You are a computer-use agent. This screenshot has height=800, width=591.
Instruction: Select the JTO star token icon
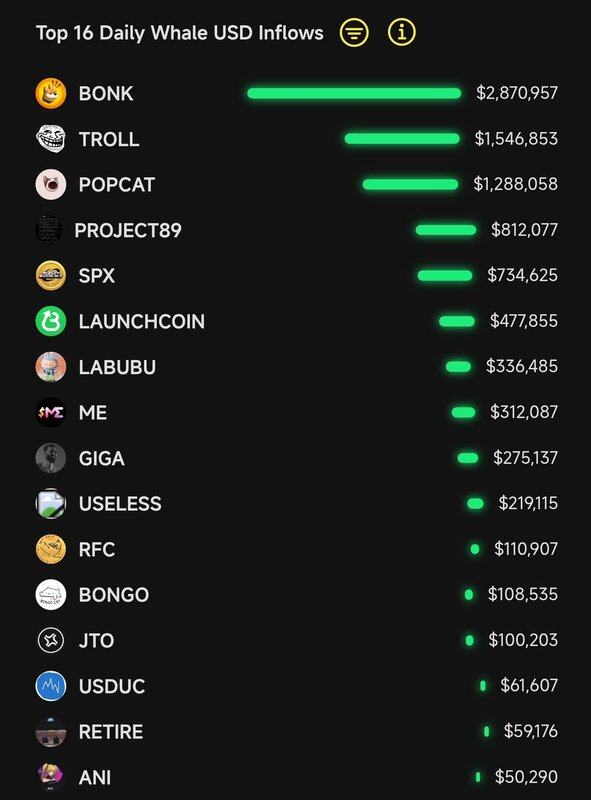click(x=51, y=640)
